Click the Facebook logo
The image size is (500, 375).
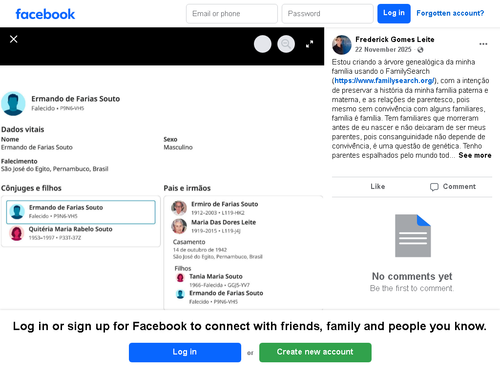pyautogui.click(x=45, y=14)
